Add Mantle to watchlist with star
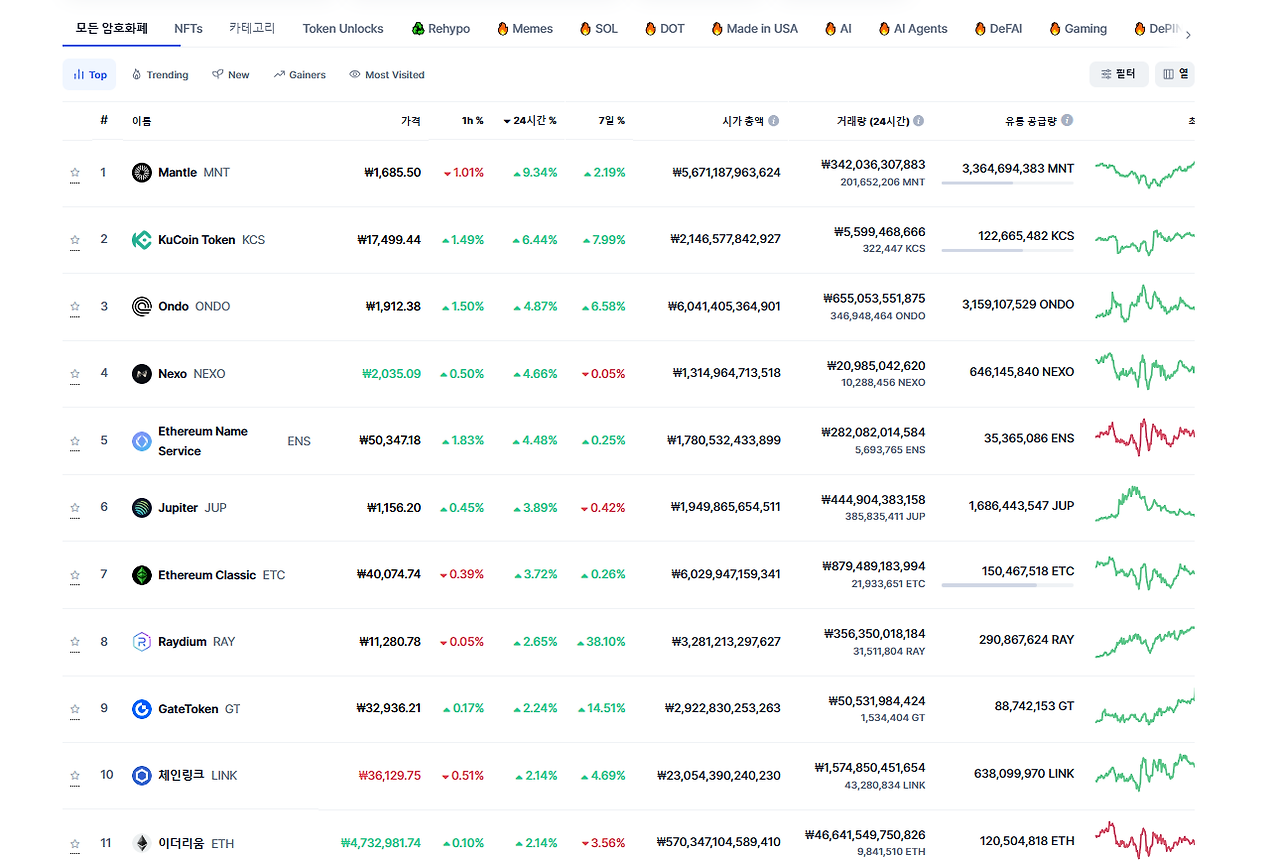 (x=75, y=173)
